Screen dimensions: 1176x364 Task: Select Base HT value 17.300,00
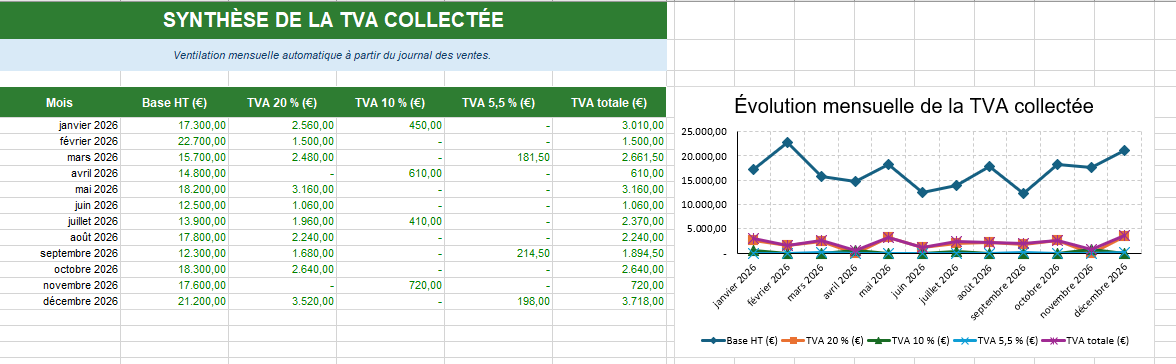pos(174,125)
